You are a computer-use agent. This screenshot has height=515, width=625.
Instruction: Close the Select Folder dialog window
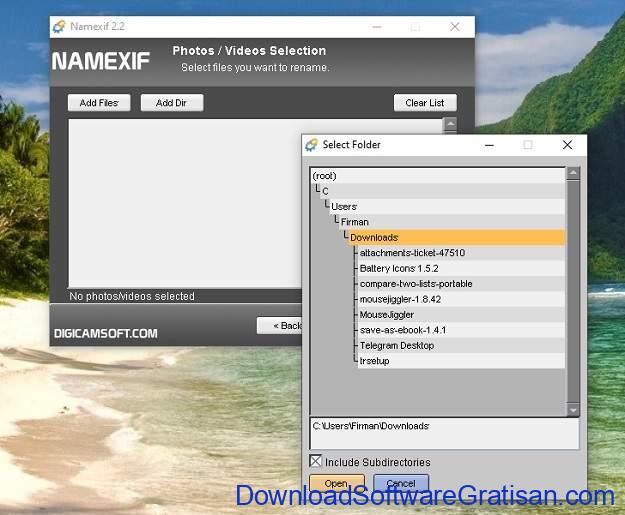[x=568, y=145]
